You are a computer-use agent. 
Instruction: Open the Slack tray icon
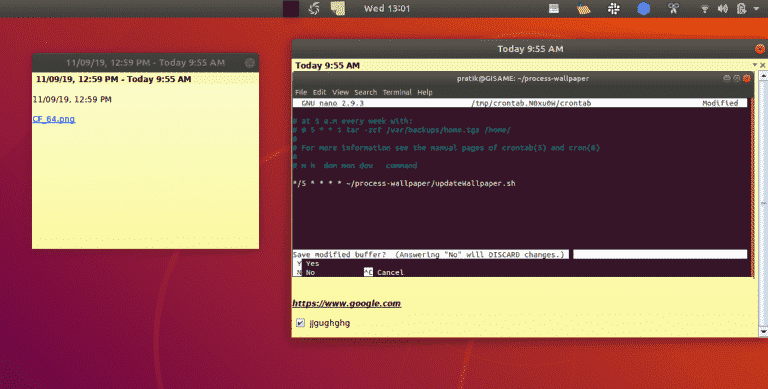coord(614,8)
